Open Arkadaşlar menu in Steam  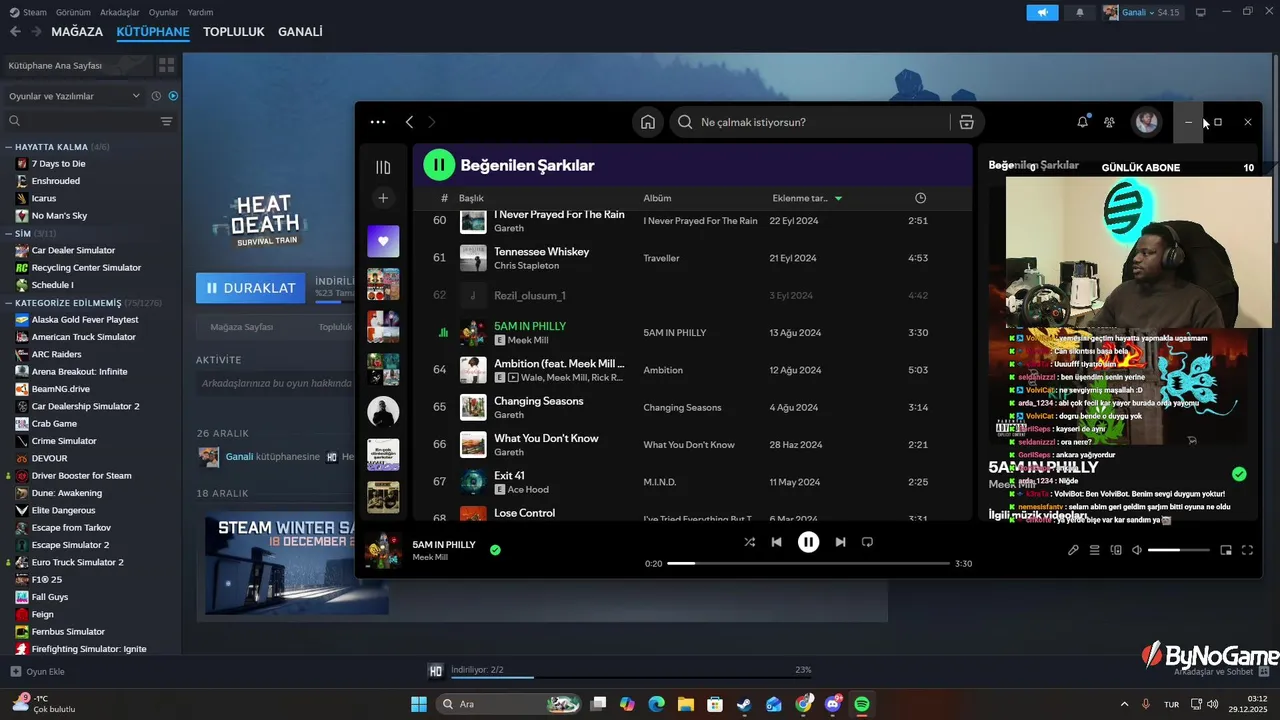120,12
